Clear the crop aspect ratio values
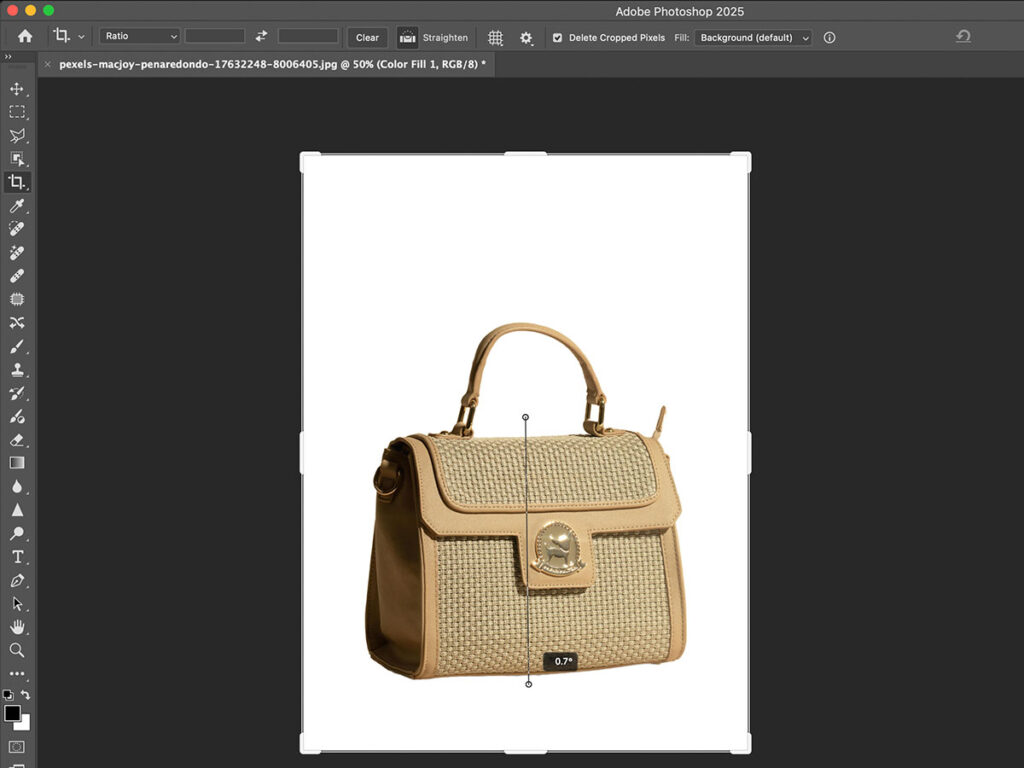 tap(367, 37)
